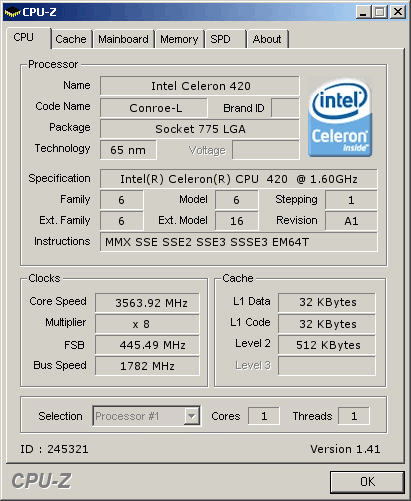Click the Intel Celeron inside logo

point(340,117)
